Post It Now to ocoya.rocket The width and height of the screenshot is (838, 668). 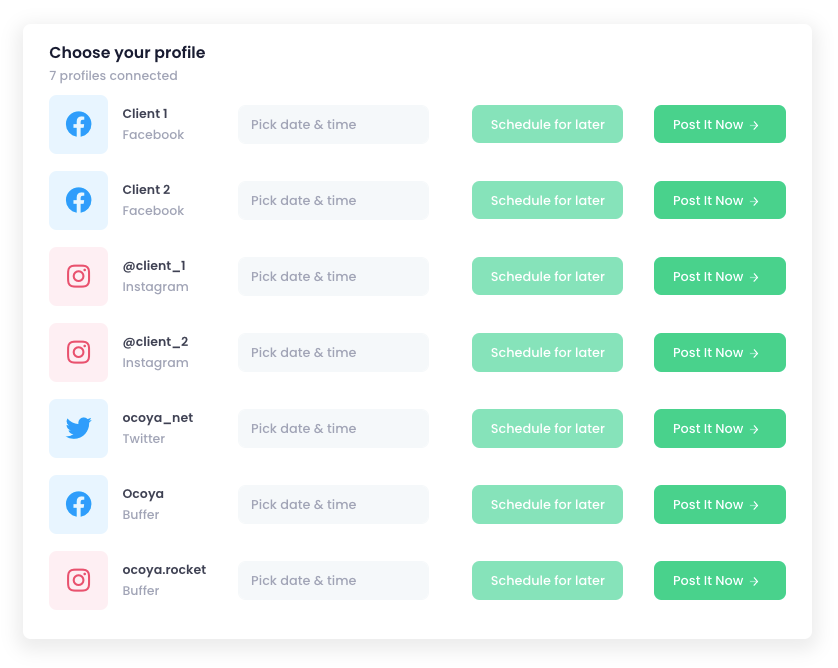pyautogui.click(x=720, y=580)
